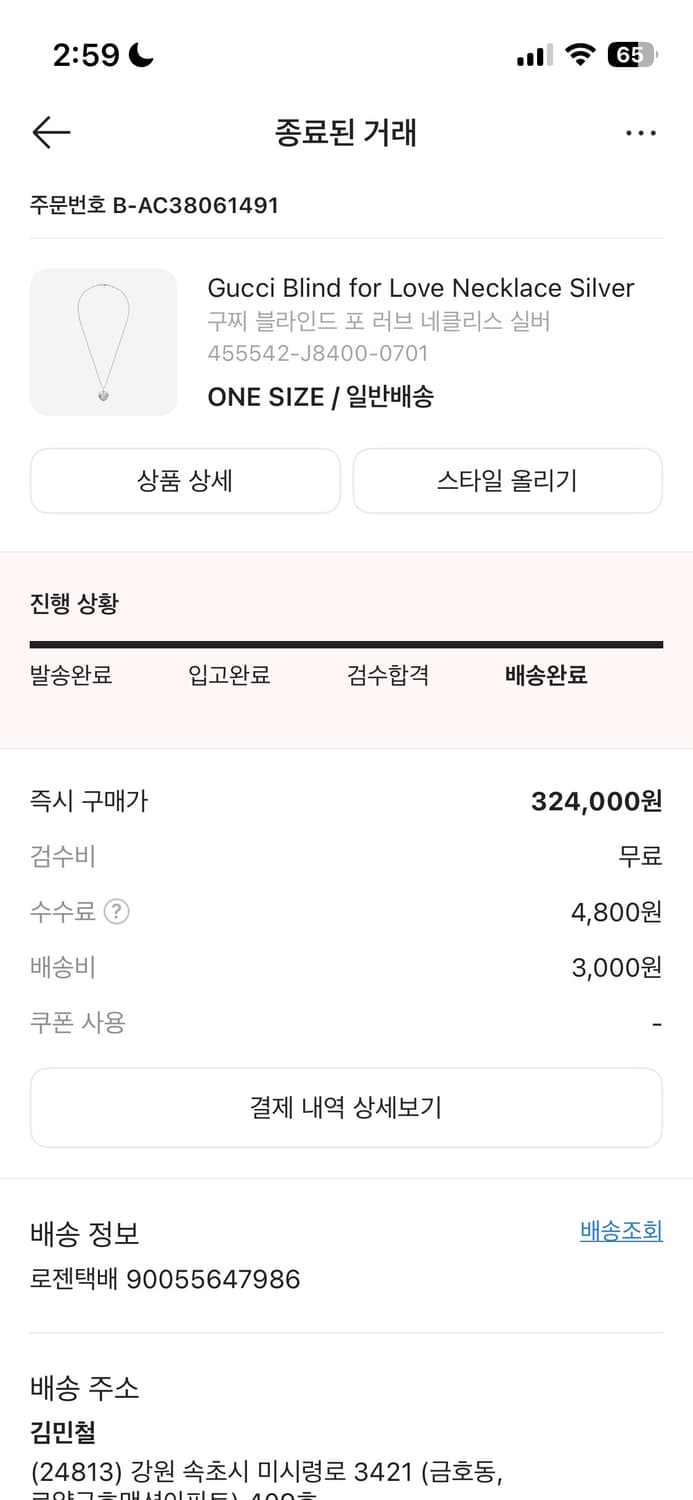The height and width of the screenshot is (1500, 693).
Task: Open the product thumbnail image of the necklace
Action: coord(104,342)
